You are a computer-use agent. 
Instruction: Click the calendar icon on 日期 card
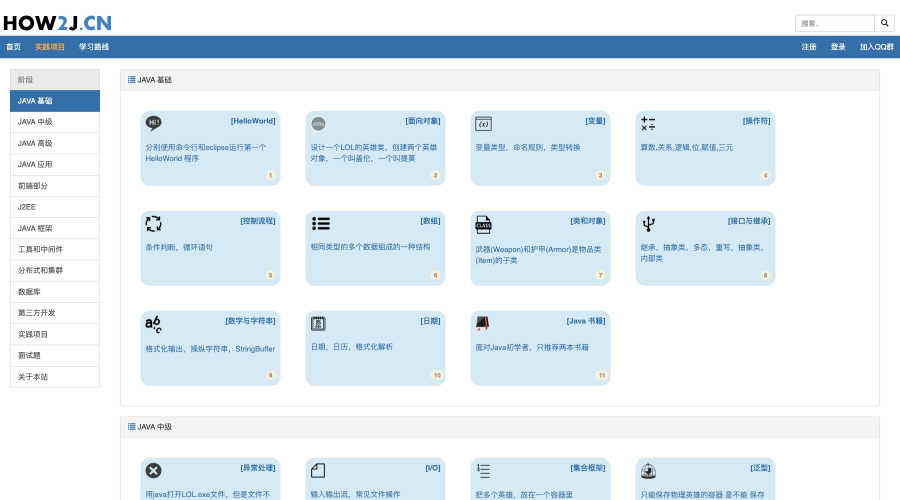[x=319, y=324]
